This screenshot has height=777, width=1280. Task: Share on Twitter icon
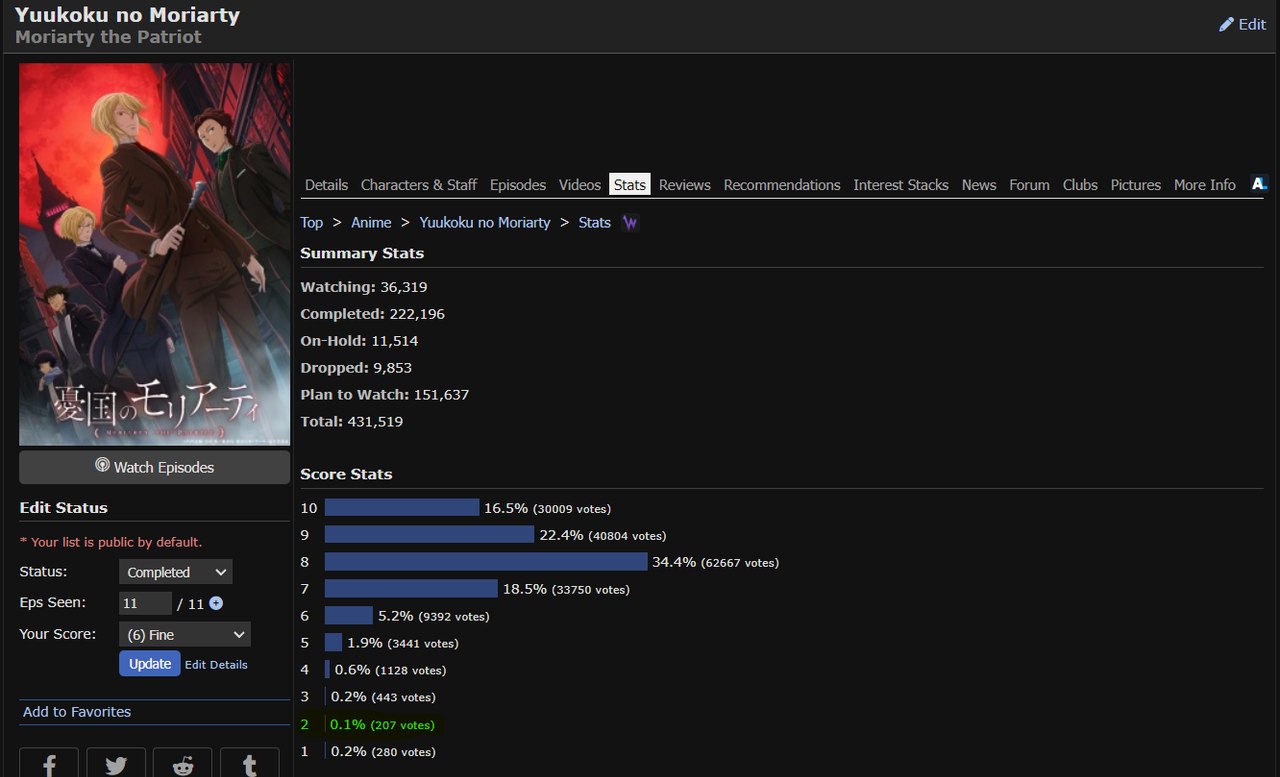(x=116, y=765)
